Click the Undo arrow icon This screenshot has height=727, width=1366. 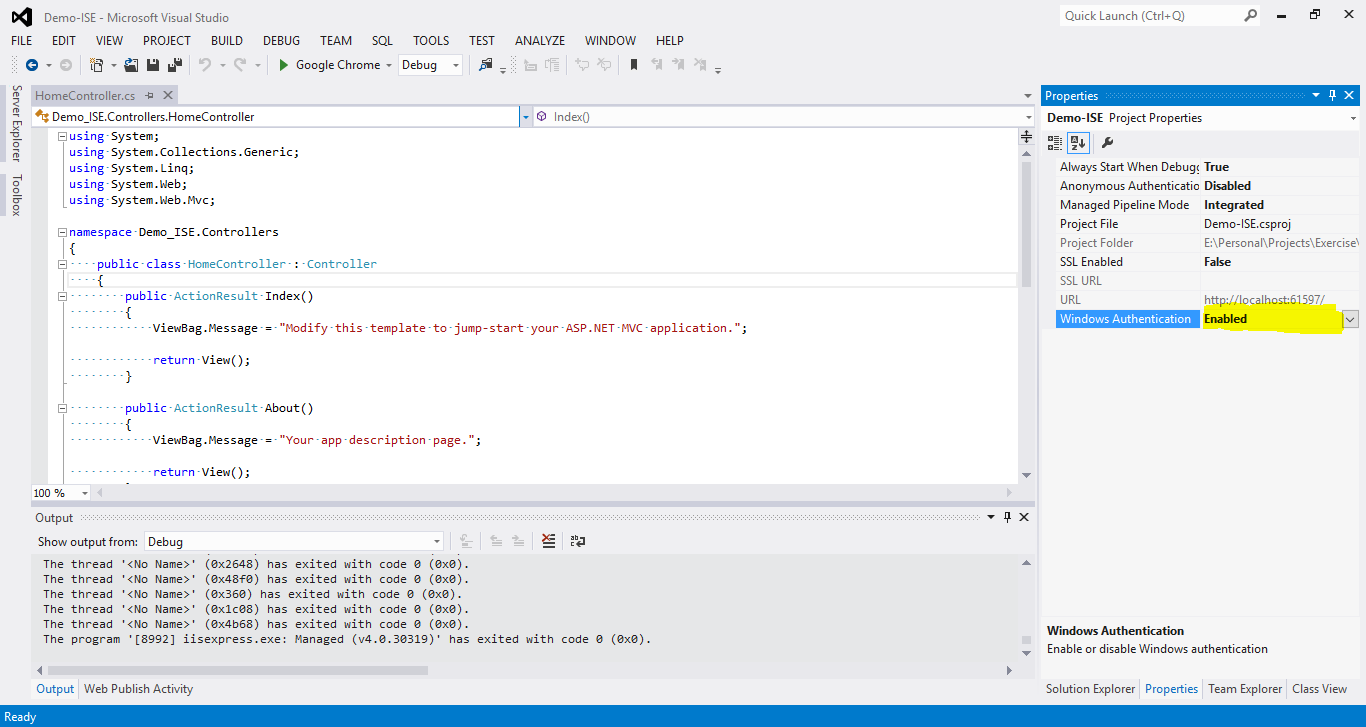205,65
